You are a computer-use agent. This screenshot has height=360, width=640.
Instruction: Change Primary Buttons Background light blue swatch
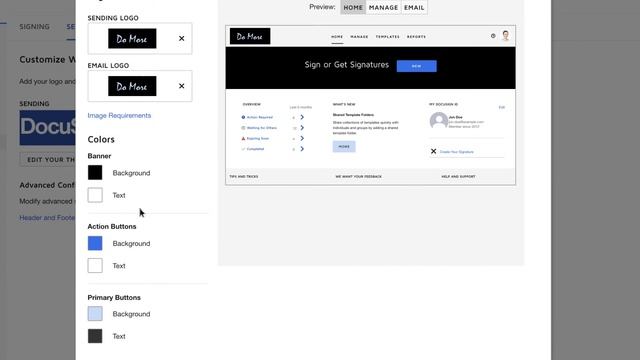(x=95, y=314)
